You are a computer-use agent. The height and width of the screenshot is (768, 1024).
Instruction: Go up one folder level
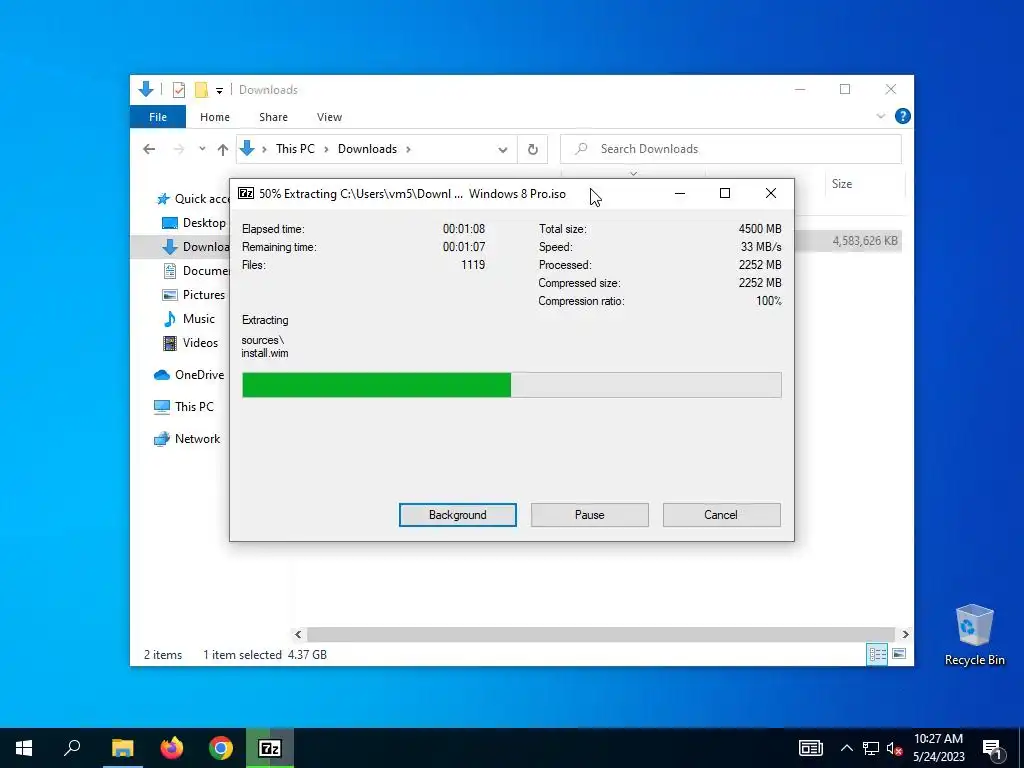pyautogui.click(x=223, y=149)
